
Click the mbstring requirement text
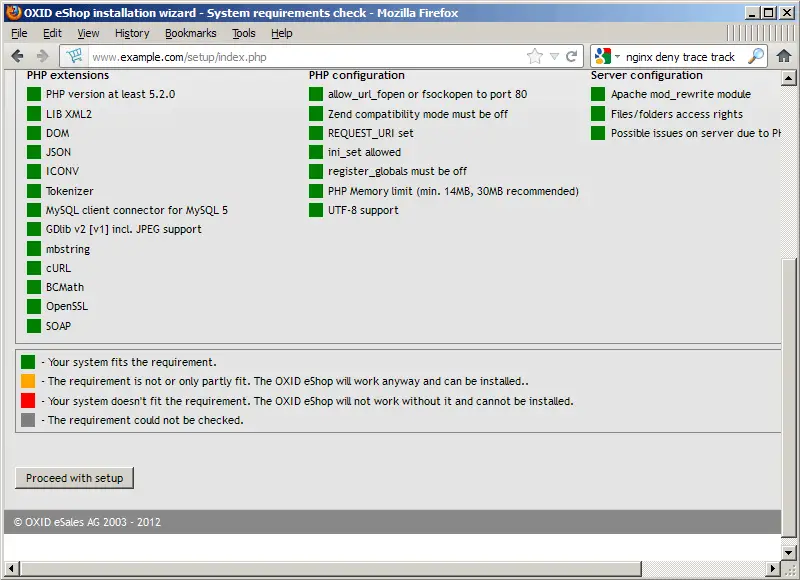click(x=68, y=249)
